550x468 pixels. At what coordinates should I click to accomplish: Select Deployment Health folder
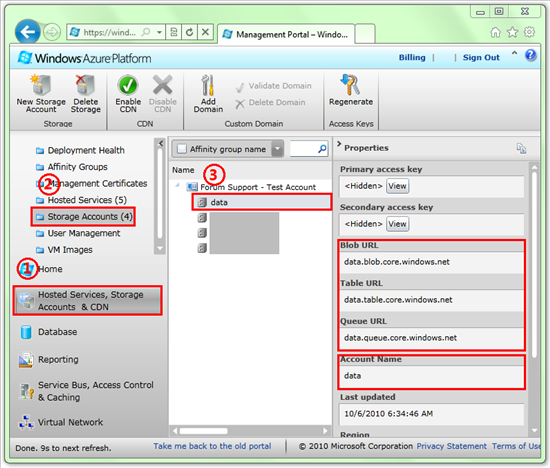click(80, 151)
